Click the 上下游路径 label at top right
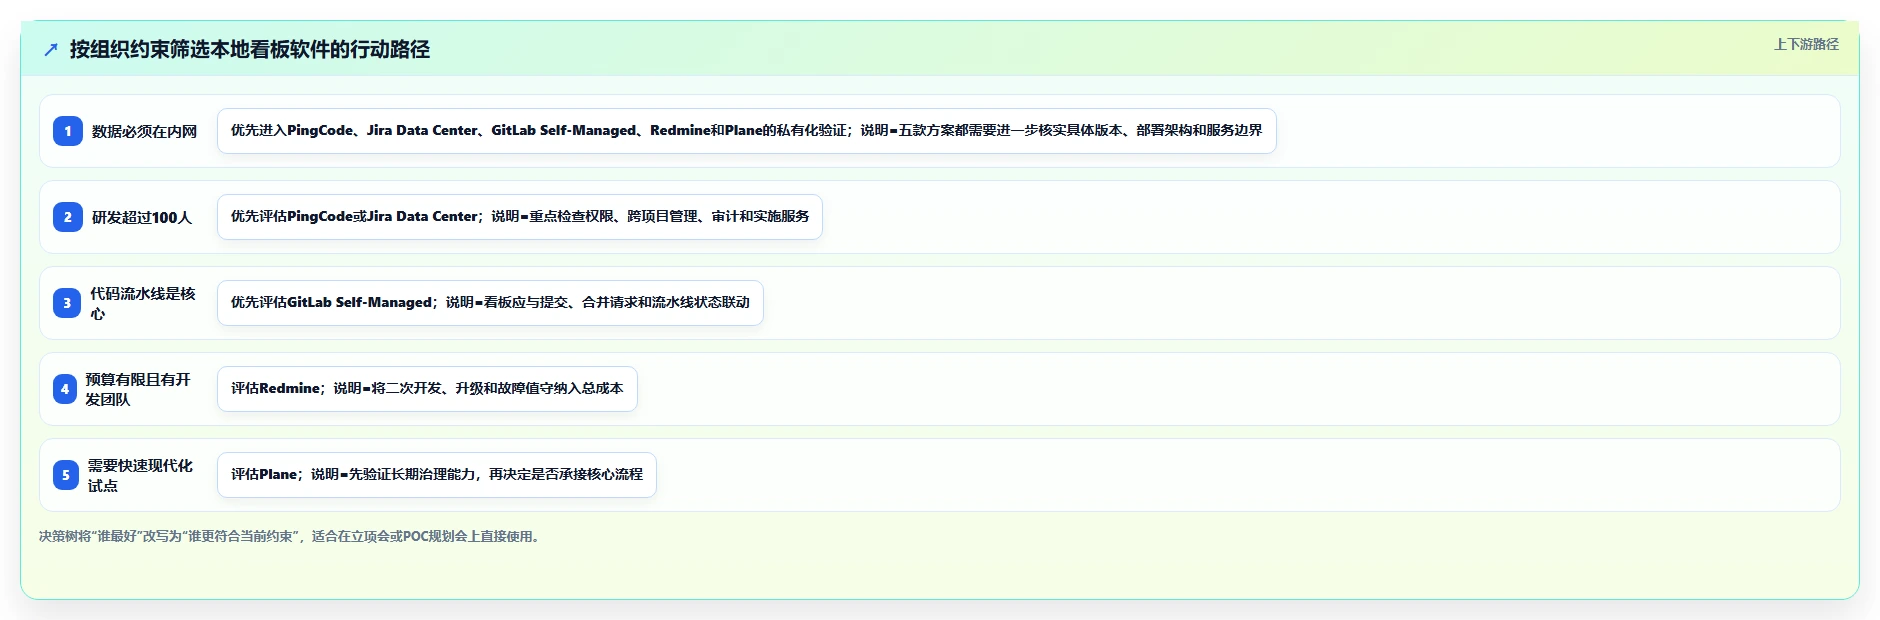 [1806, 44]
